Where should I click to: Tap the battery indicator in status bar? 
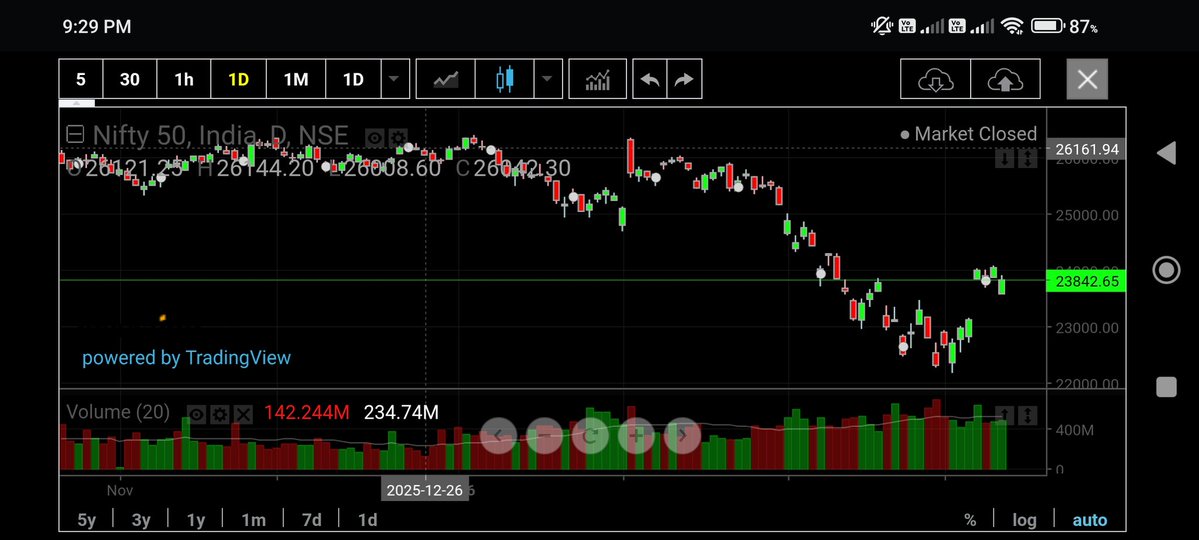click(1048, 26)
